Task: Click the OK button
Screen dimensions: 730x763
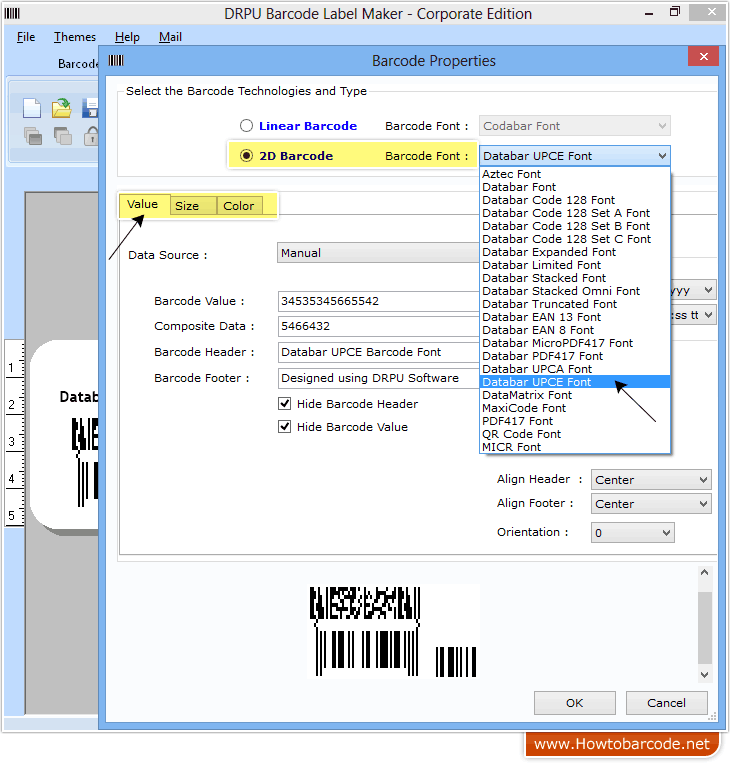Action: [x=575, y=703]
